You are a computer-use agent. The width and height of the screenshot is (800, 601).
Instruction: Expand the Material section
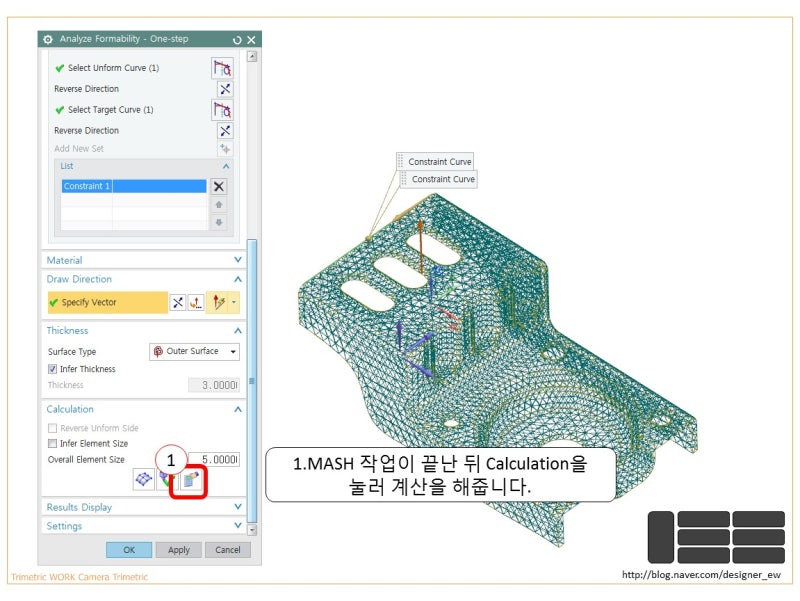(x=237, y=260)
